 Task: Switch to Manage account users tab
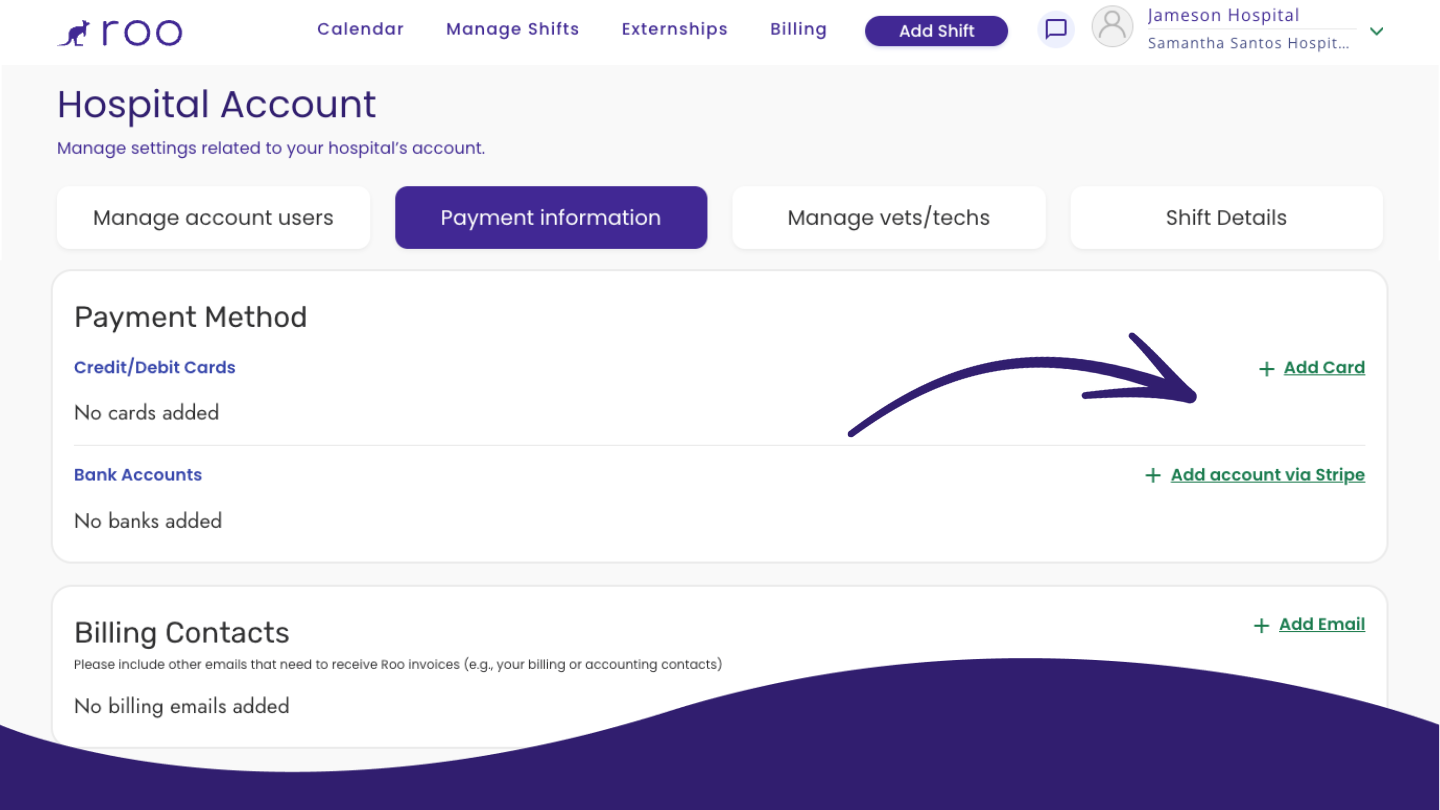[x=213, y=218]
